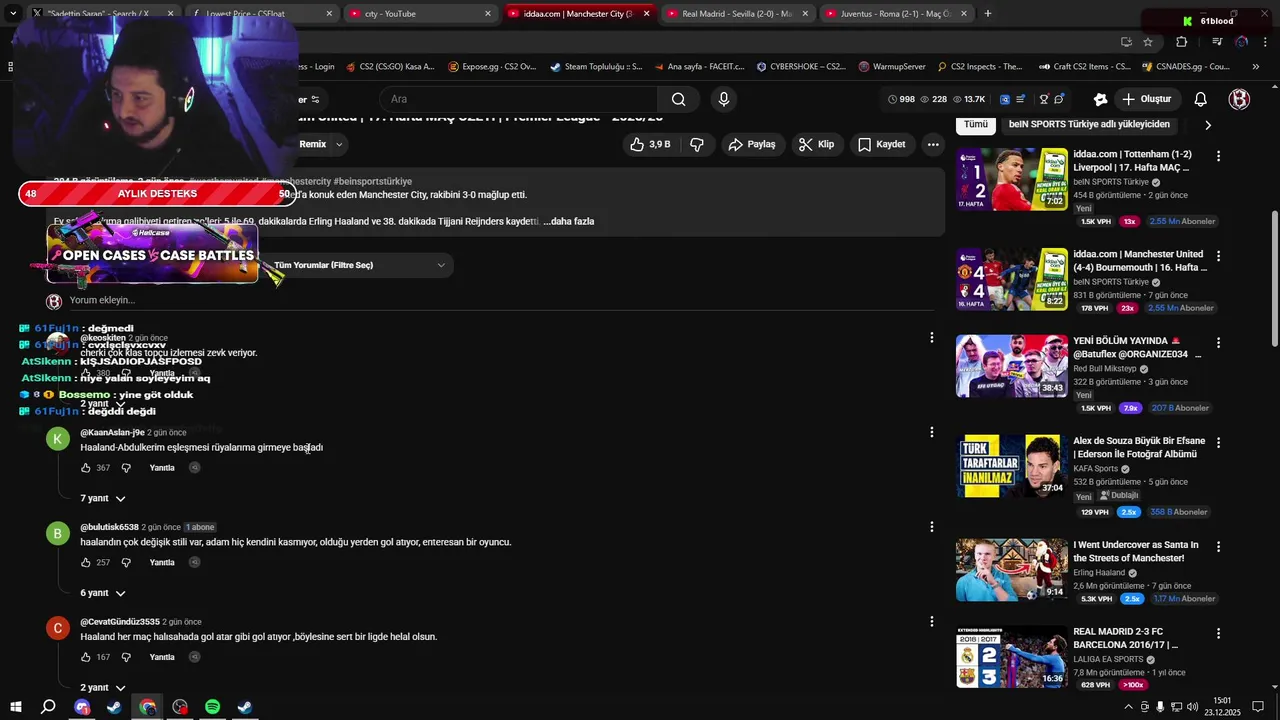Switch to the Lowest Price - CSFloat tab
The image size is (1280, 720).
coord(261,14)
